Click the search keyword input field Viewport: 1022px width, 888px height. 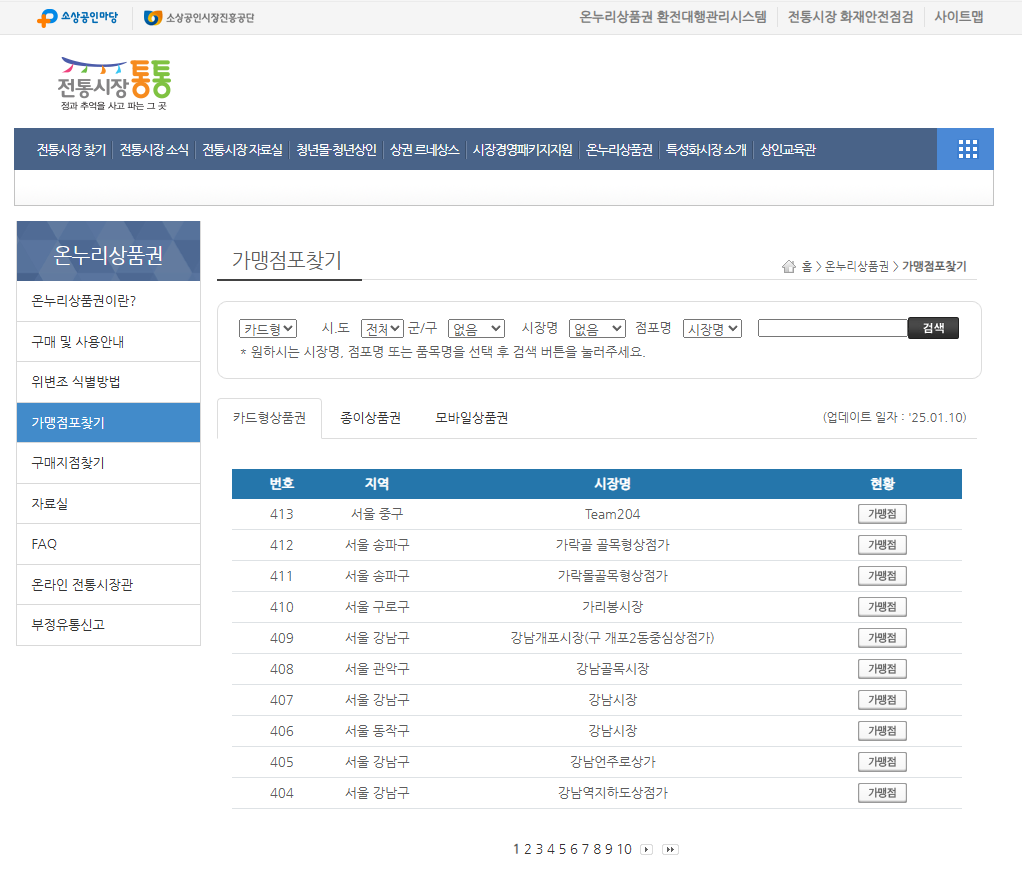[x=832, y=327]
